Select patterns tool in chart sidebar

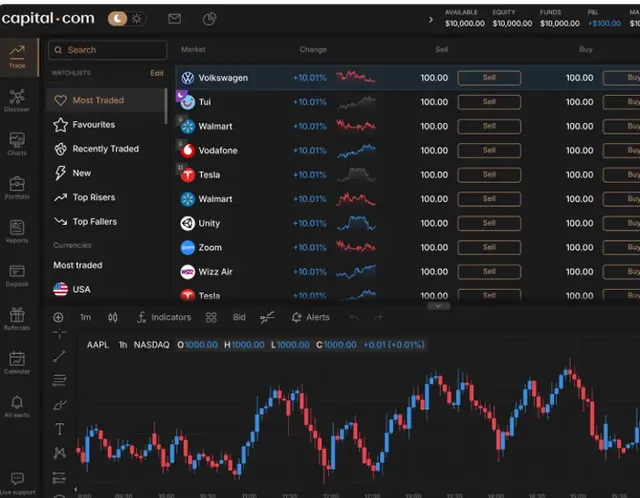tap(60, 453)
